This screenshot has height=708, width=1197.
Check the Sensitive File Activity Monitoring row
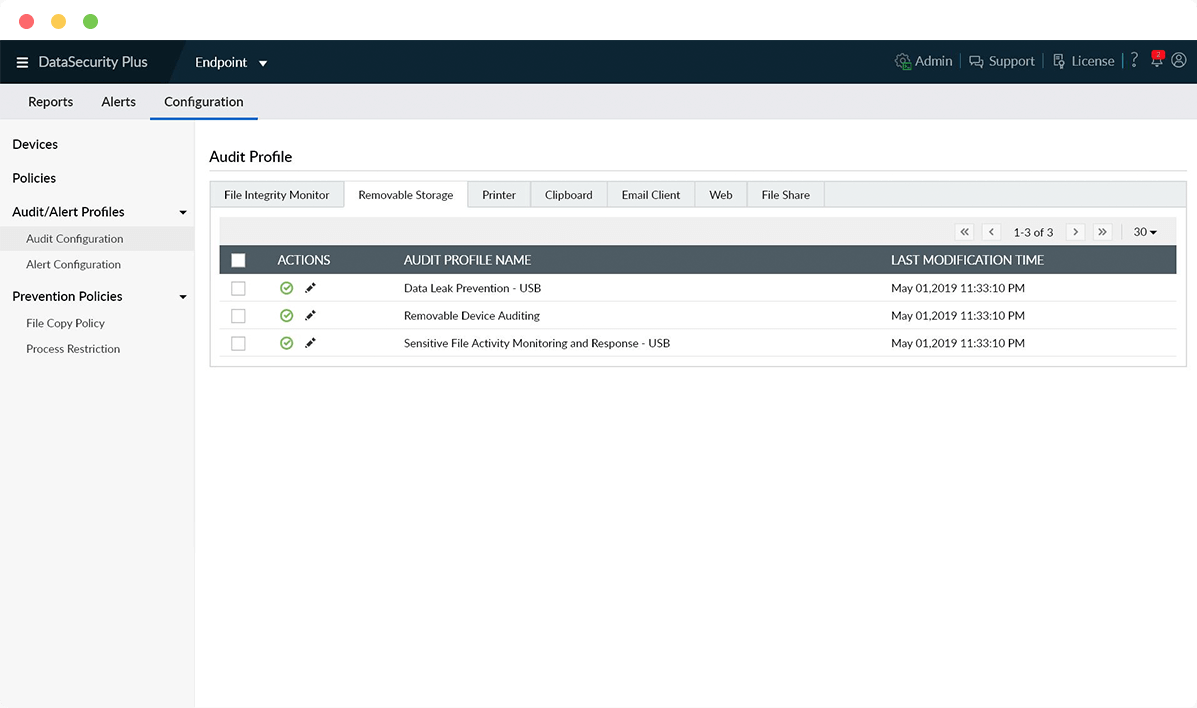pos(238,343)
